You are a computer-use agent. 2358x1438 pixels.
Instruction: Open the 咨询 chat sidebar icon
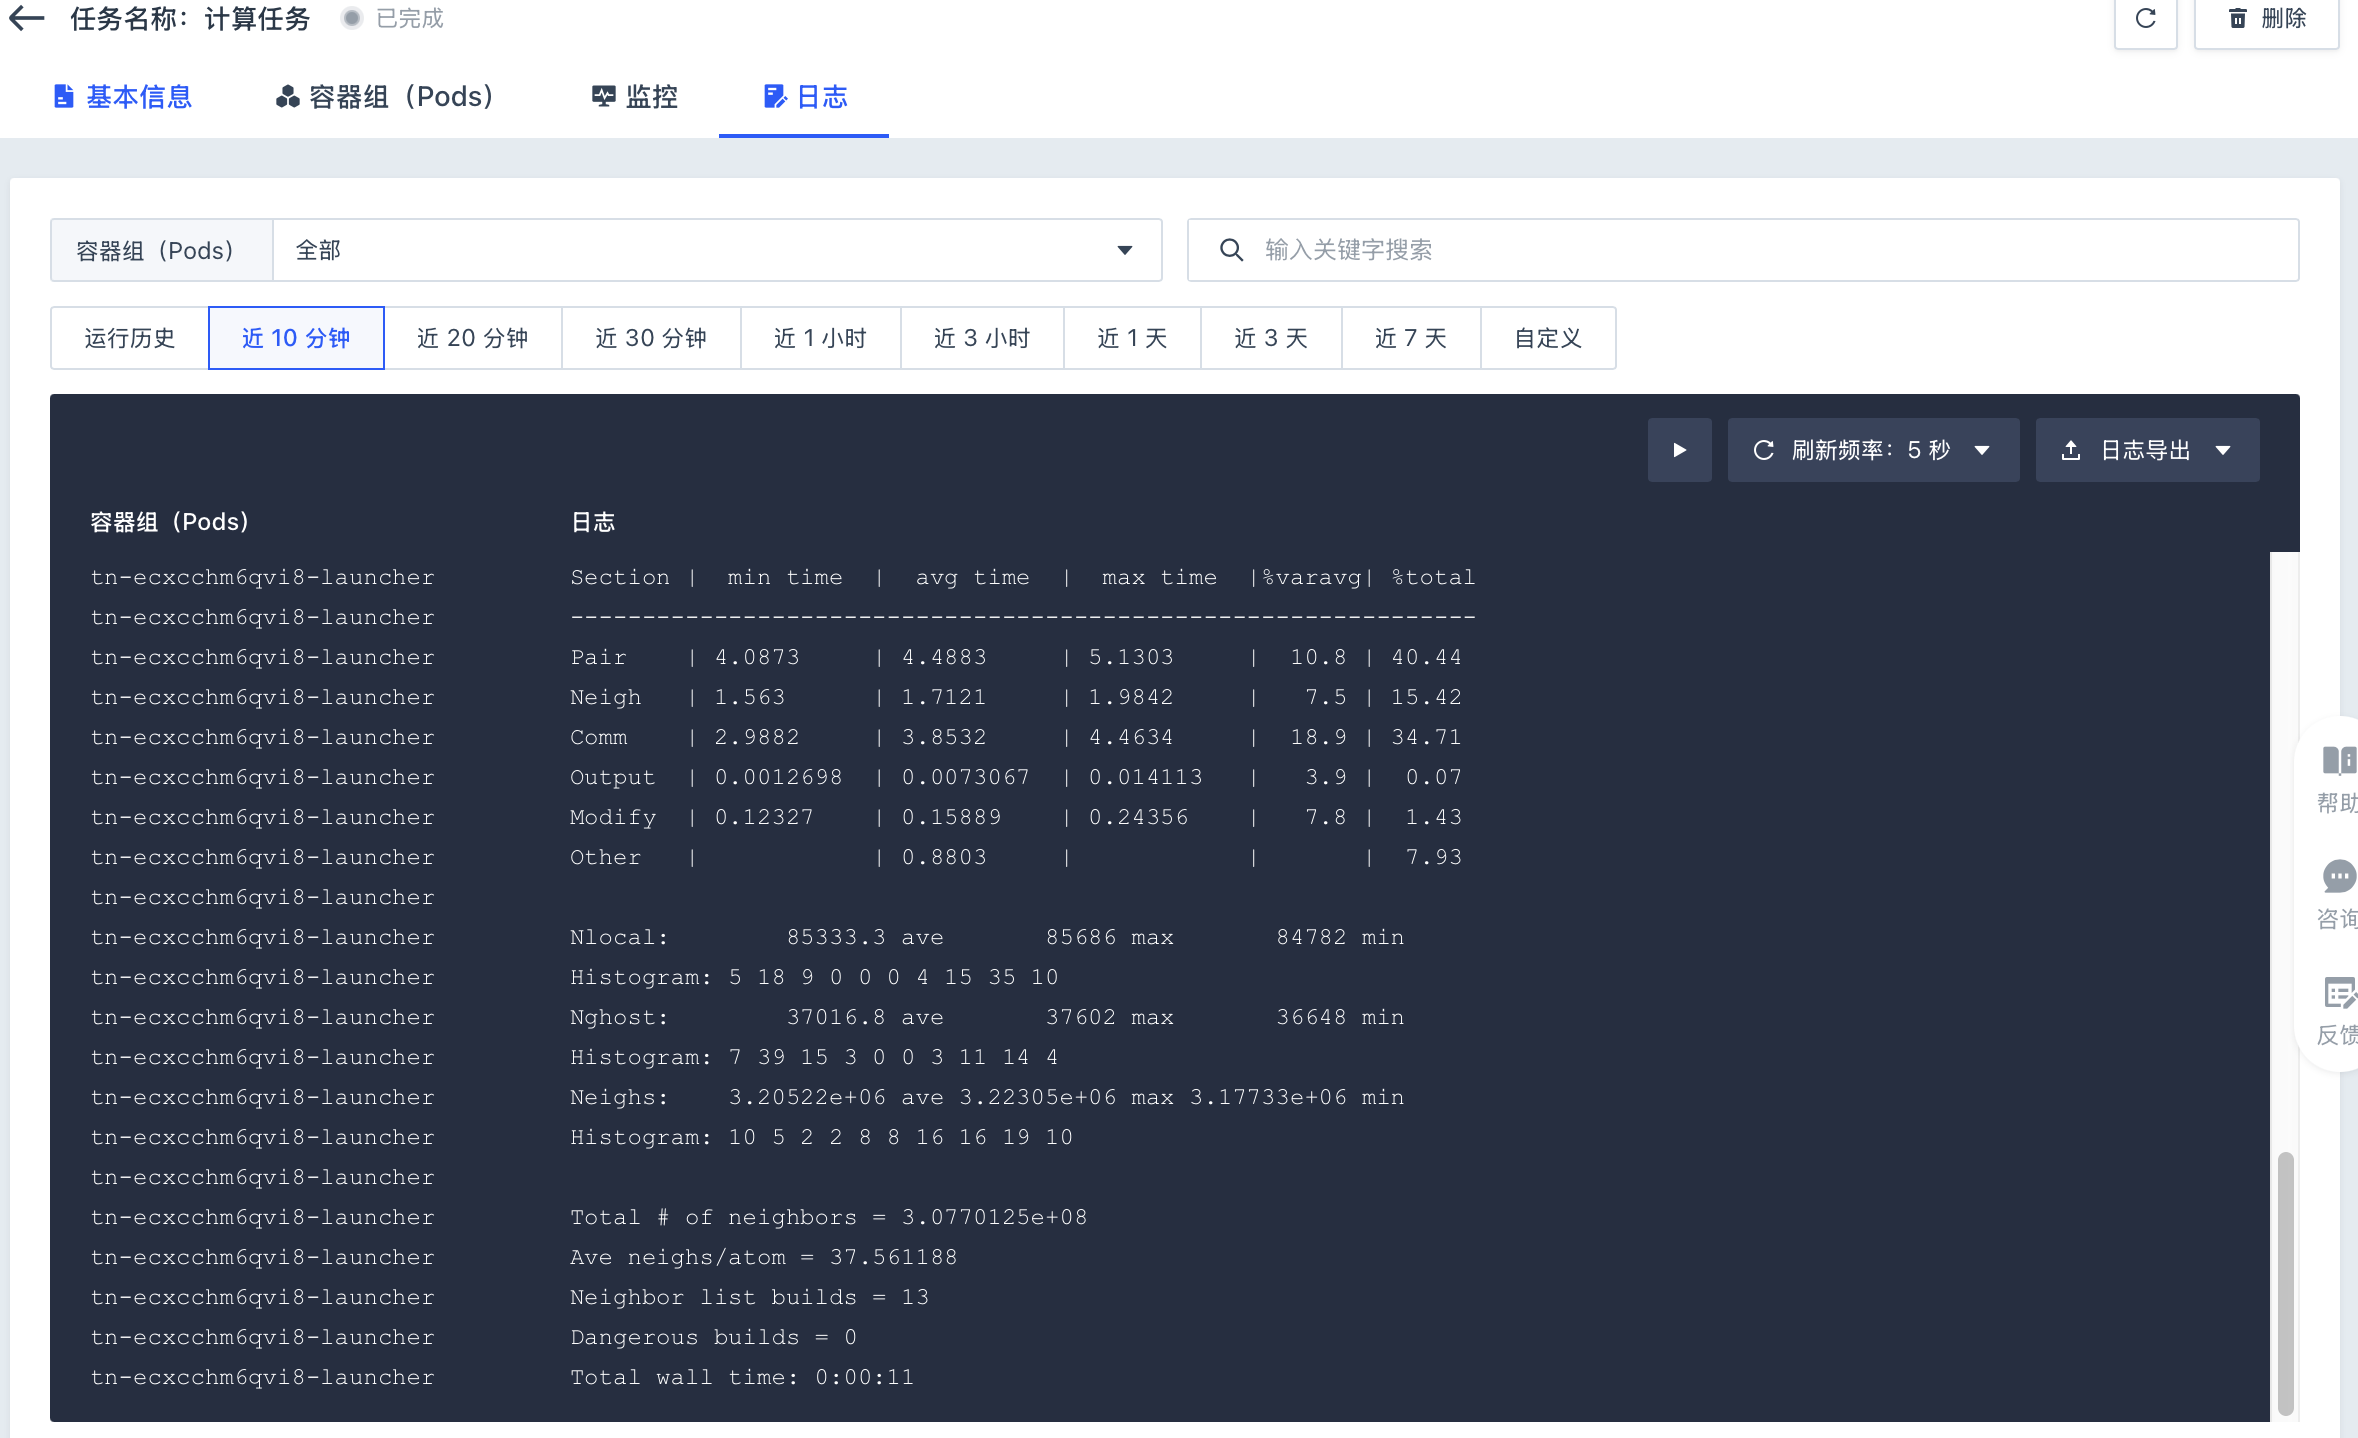(x=2338, y=894)
